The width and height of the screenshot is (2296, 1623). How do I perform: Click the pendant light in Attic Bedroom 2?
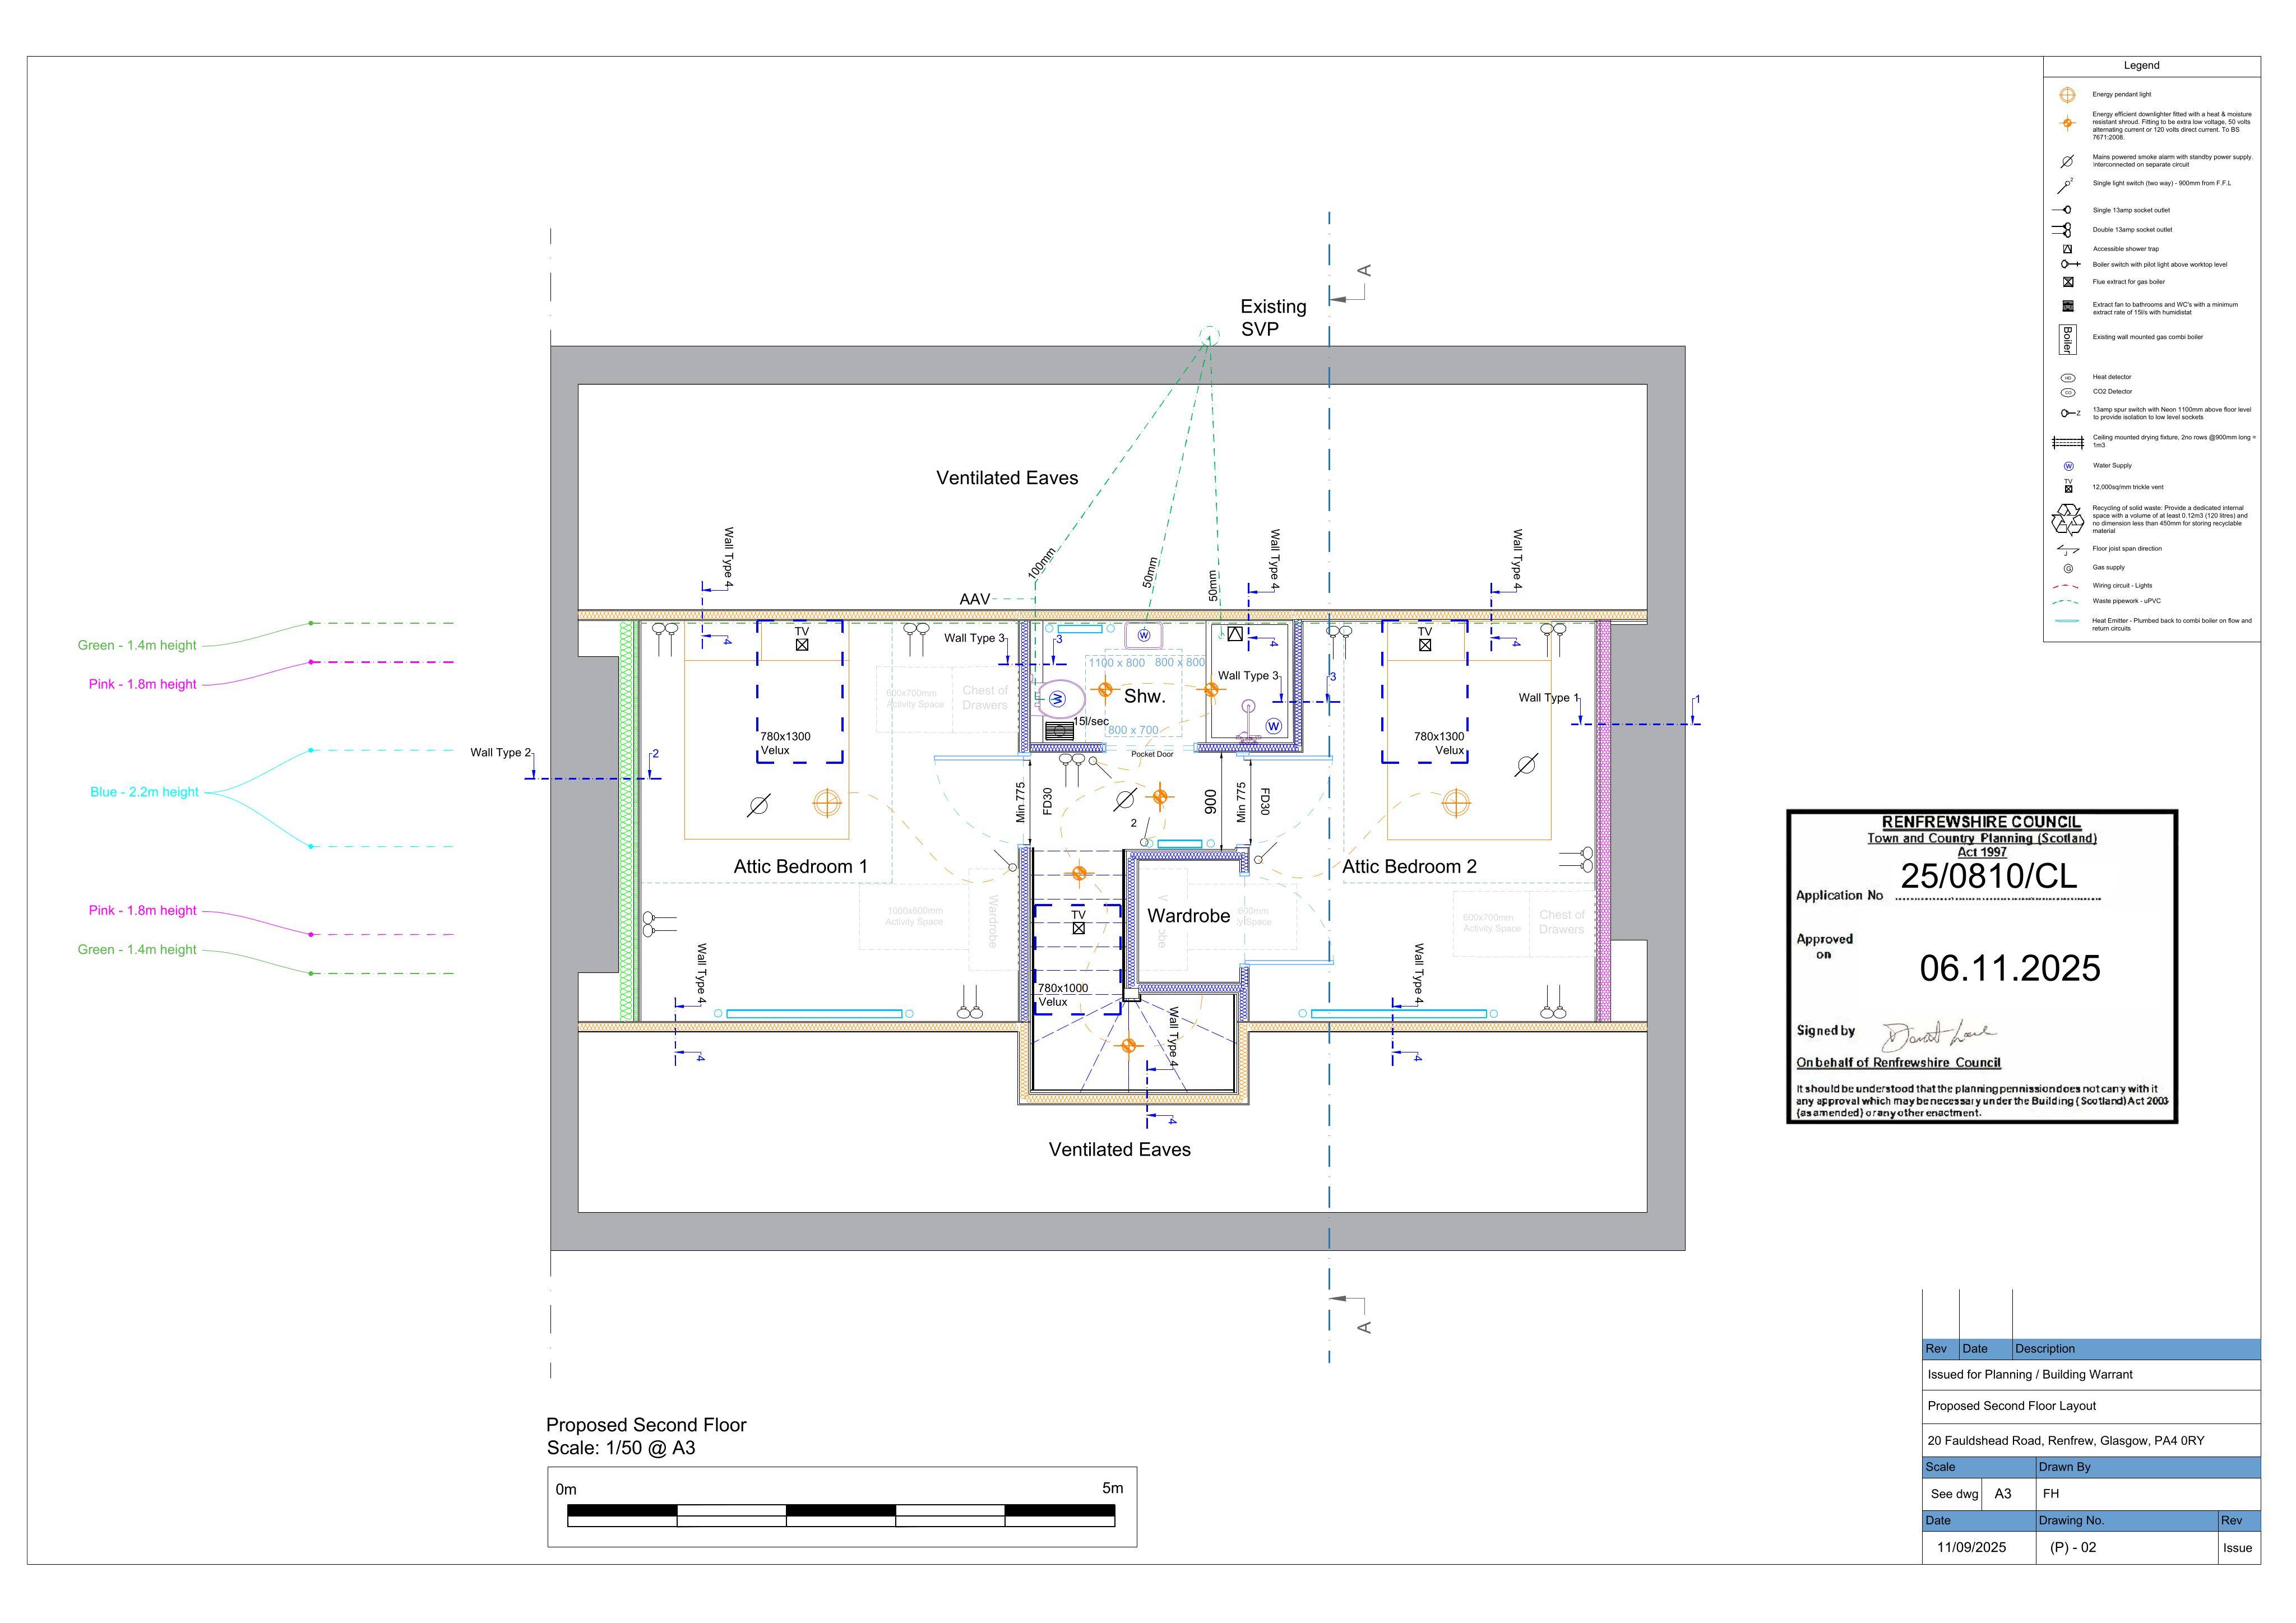pyautogui.click(x=1456, y=803)
